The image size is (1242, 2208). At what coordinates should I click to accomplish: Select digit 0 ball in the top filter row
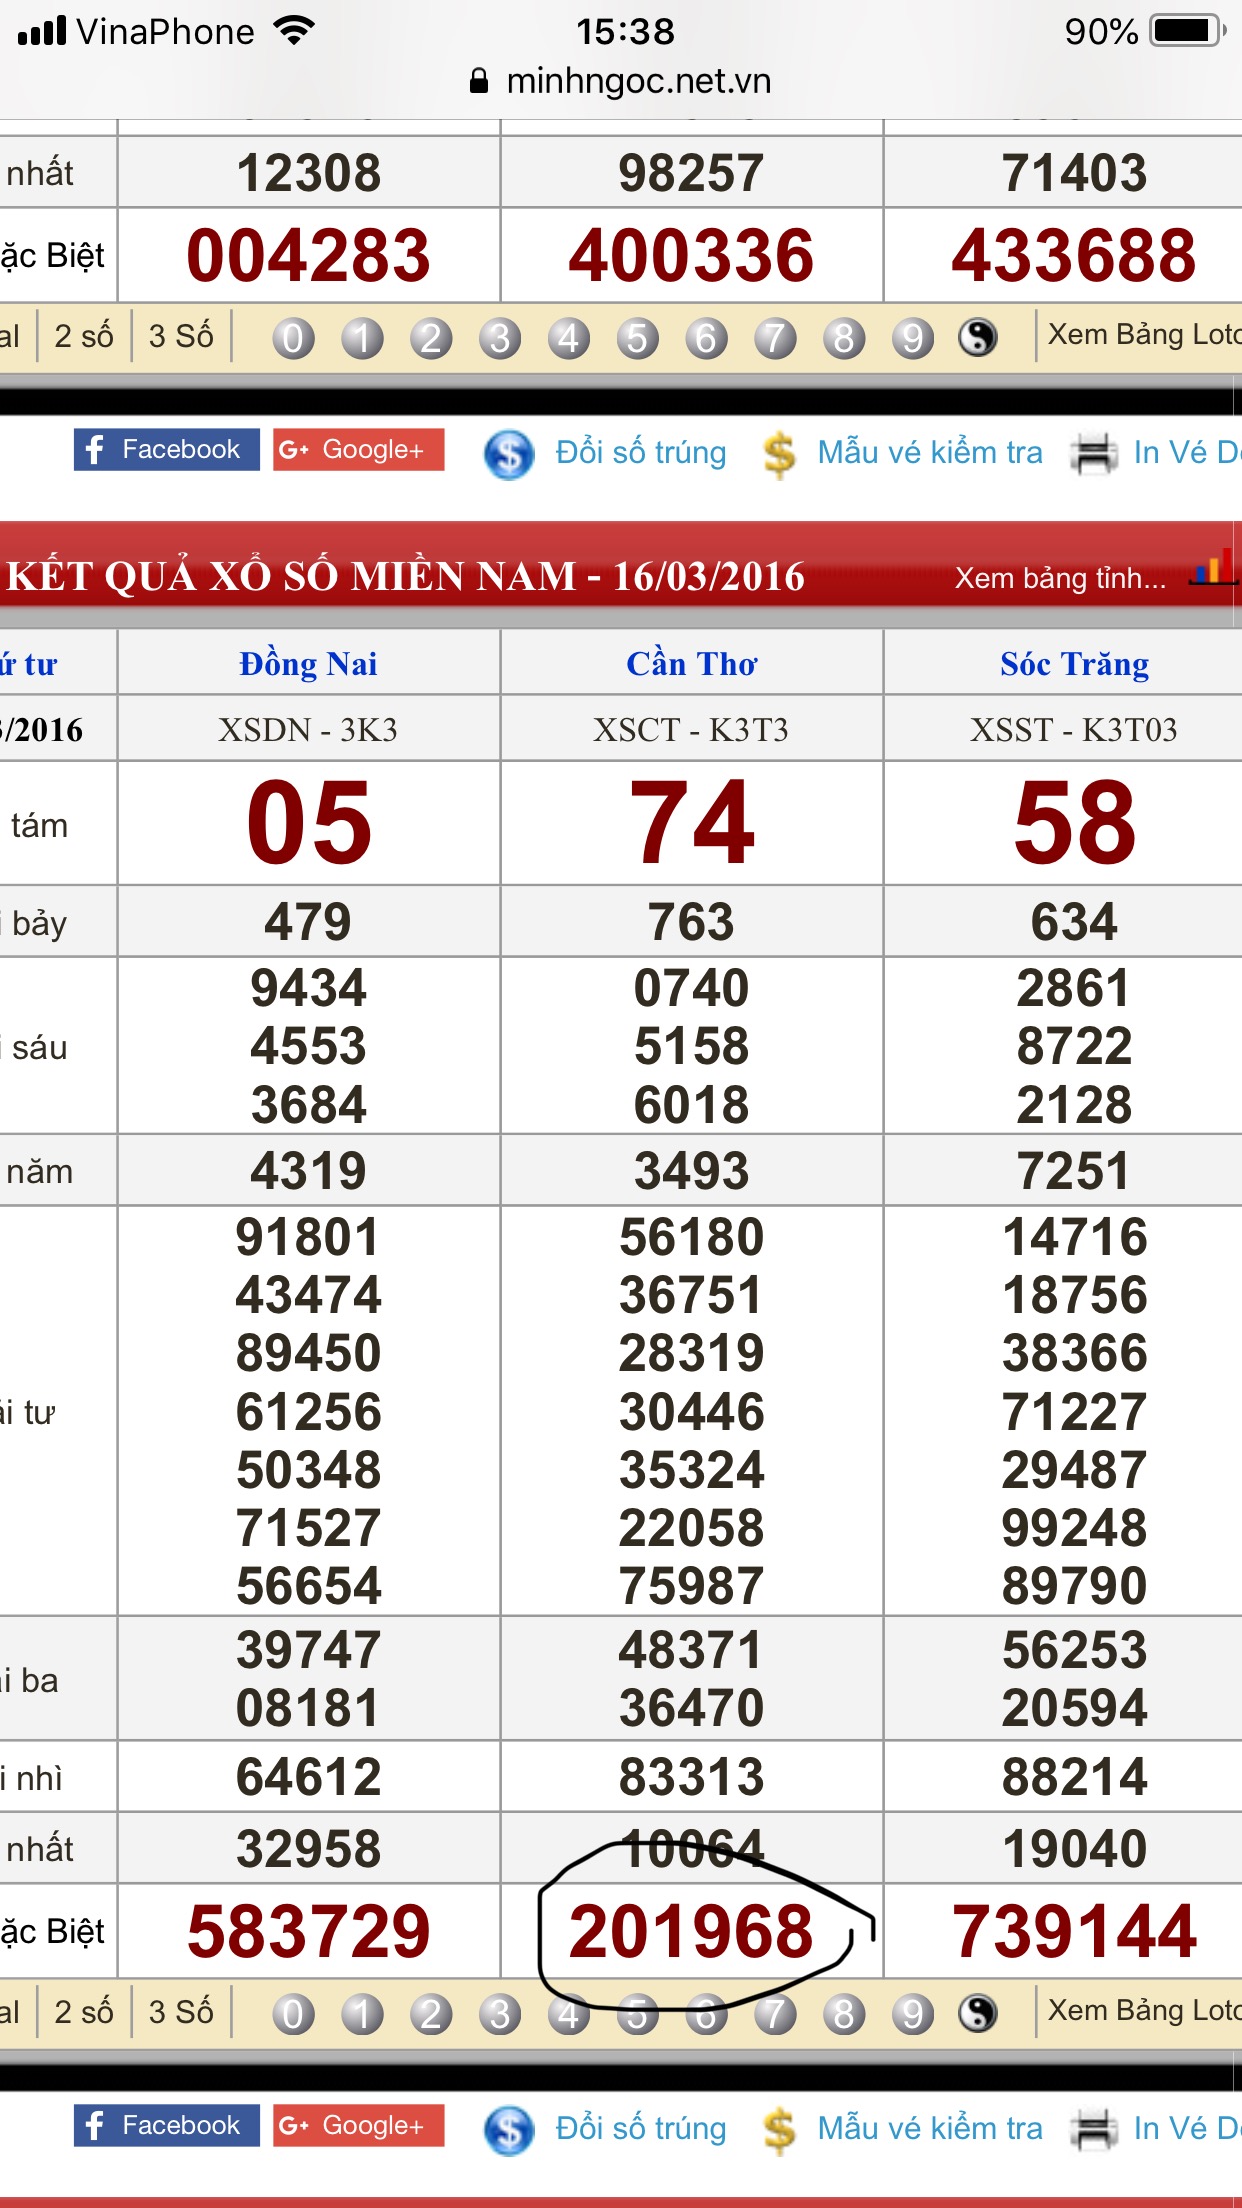[x=293, y=338]
